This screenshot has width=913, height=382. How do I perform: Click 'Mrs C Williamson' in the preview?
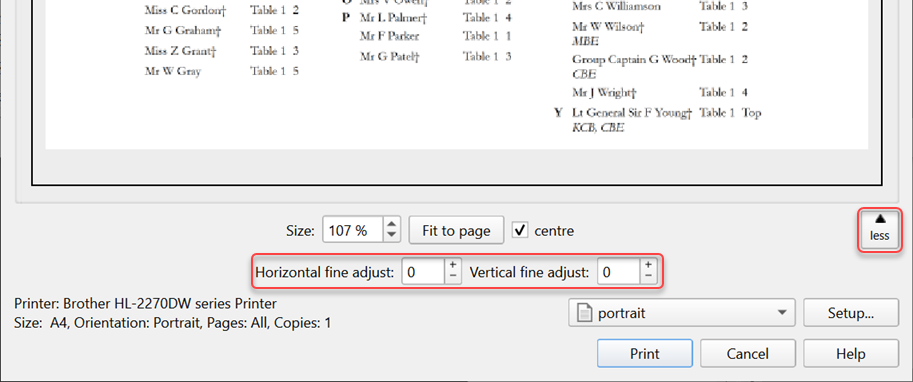pyautogui.click(x=616, y=7)
